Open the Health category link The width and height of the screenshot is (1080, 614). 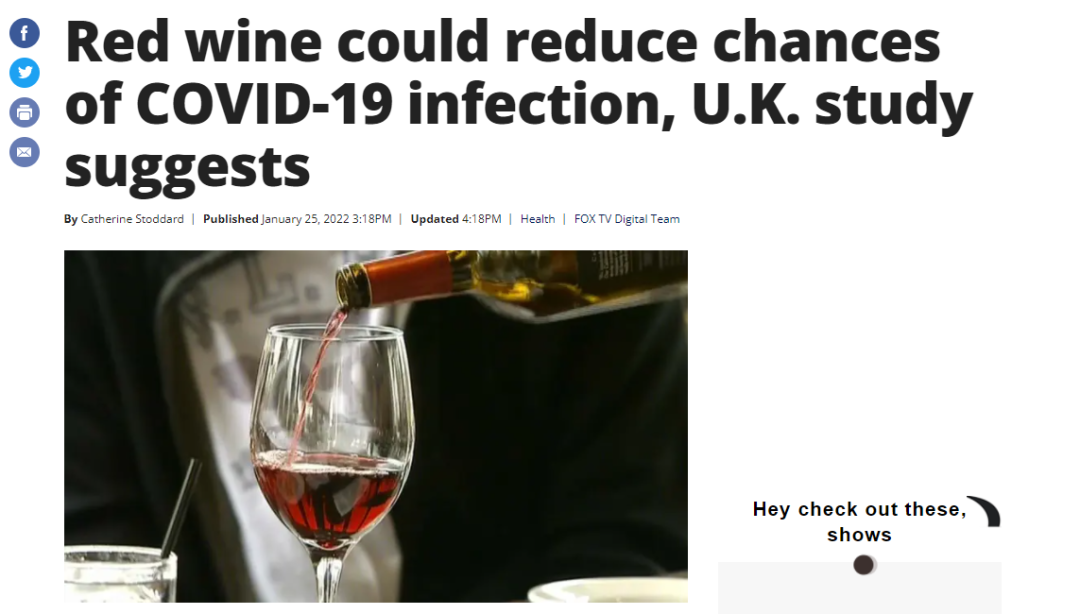[537, 218]
